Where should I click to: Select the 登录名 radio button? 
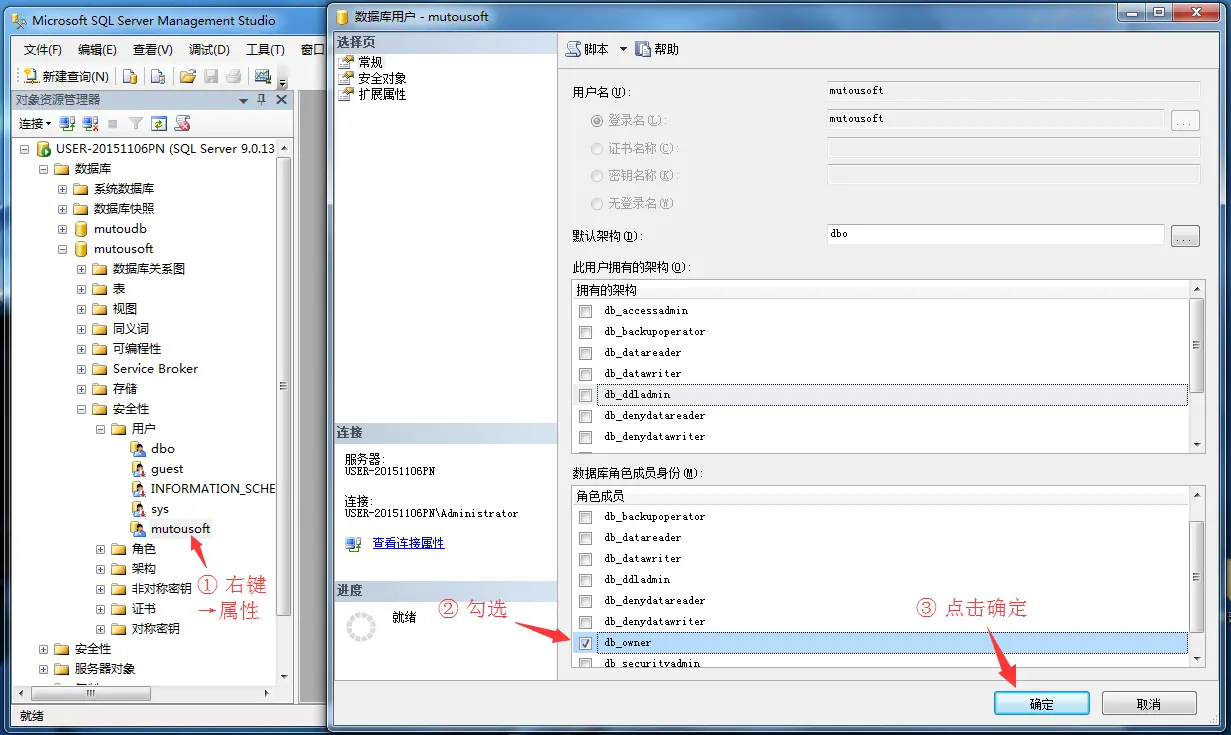point(597,120)
